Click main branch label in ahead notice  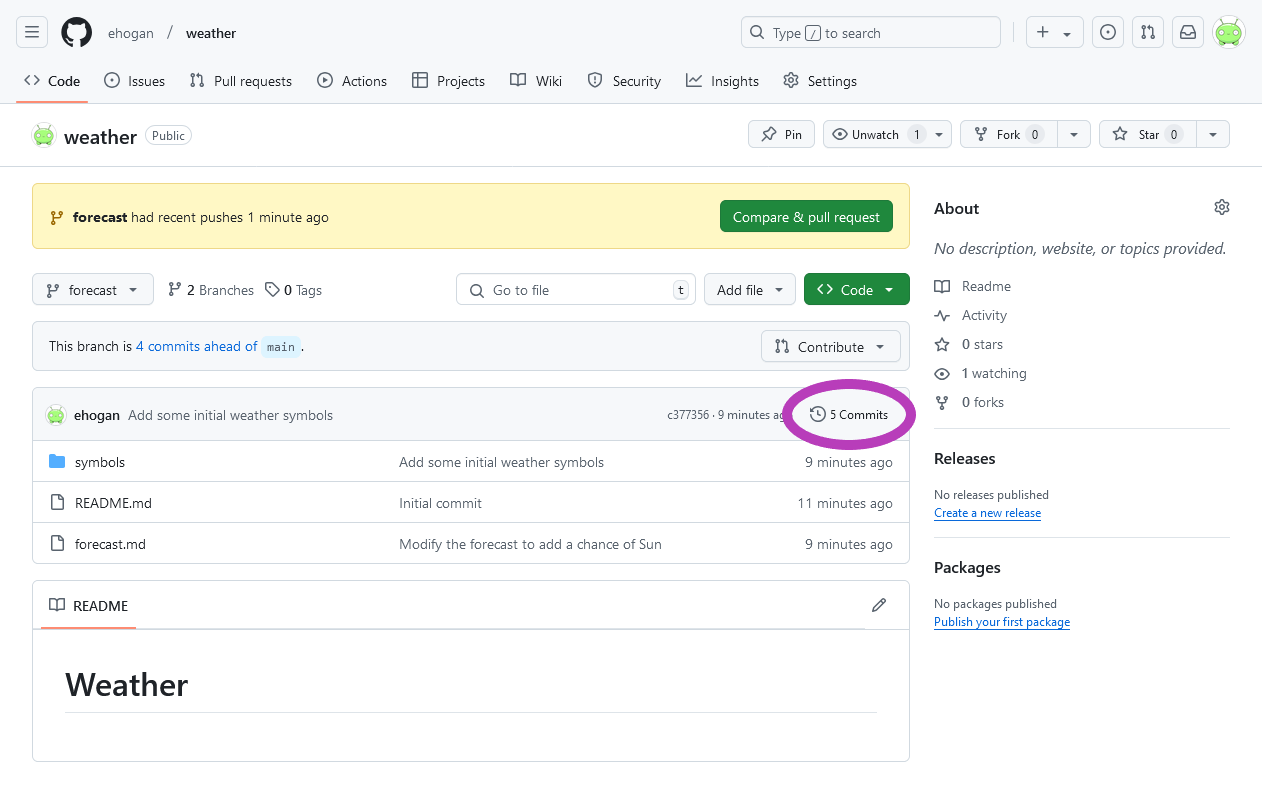click(x=281, y=346)
